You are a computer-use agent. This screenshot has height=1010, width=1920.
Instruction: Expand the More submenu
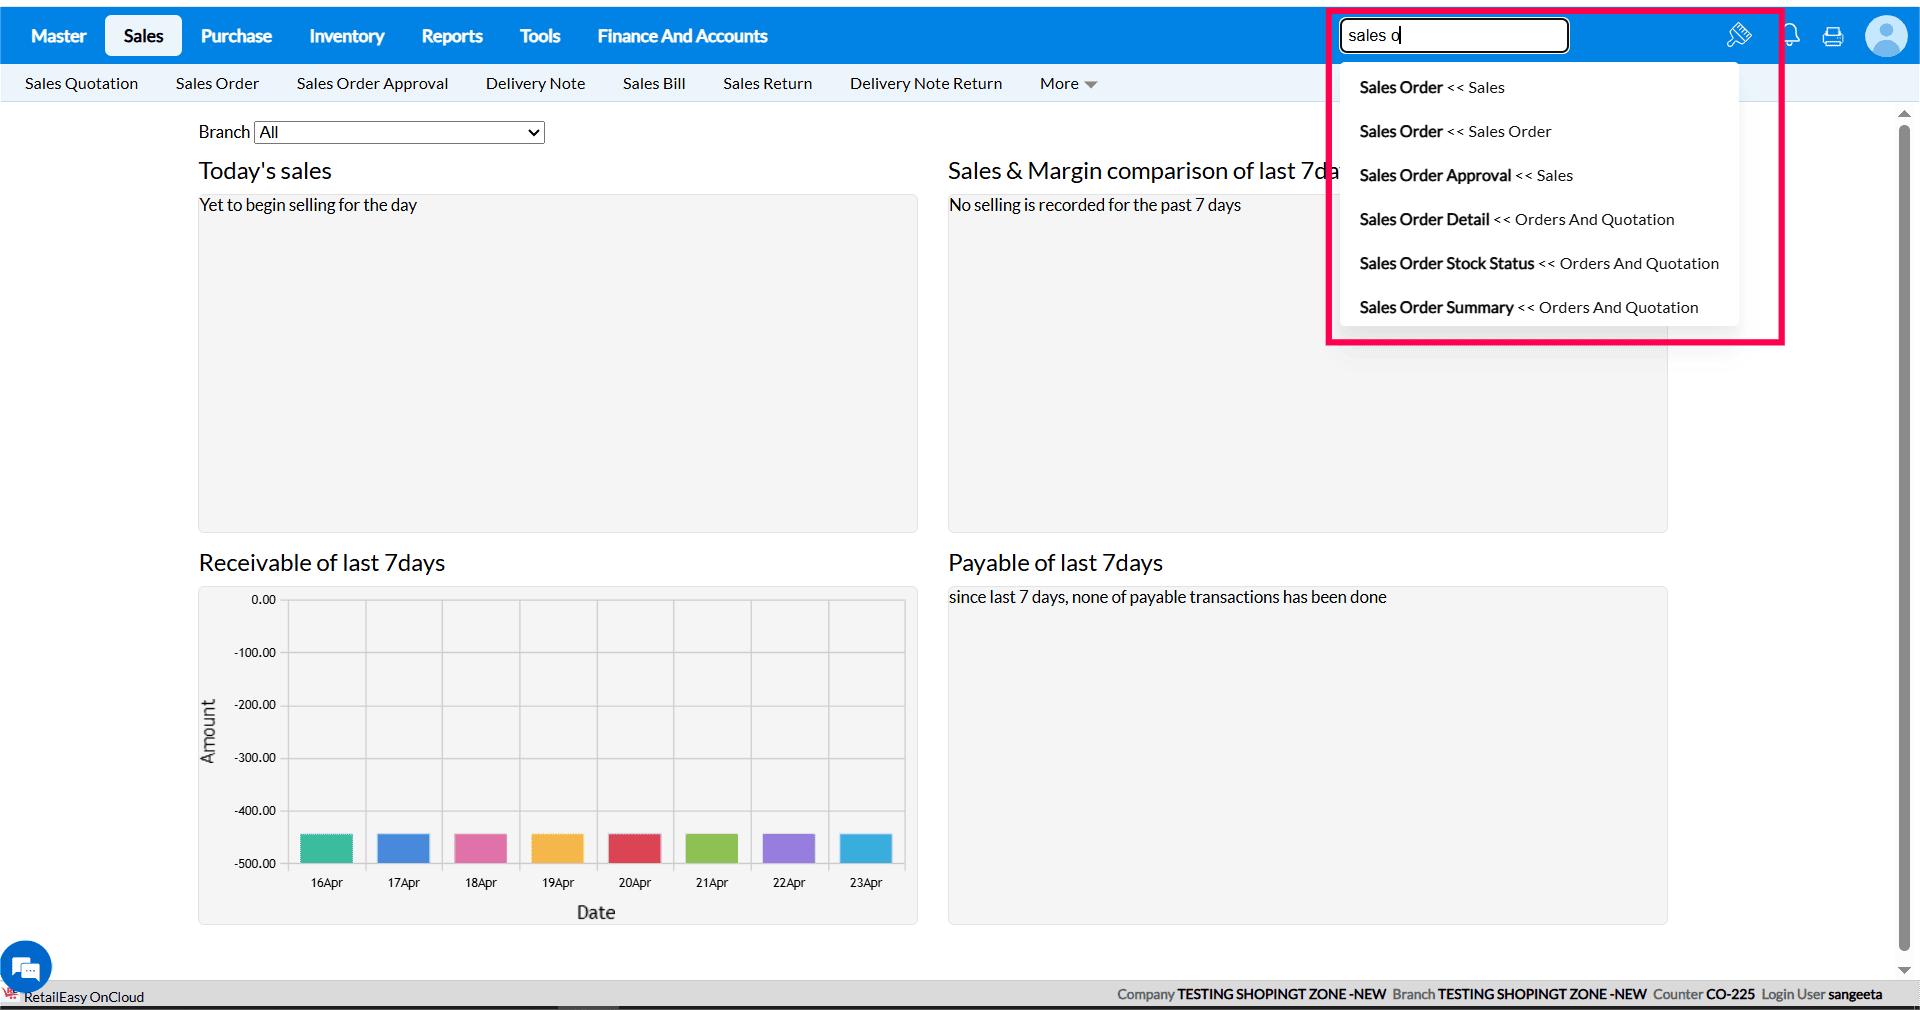pos(1068,84)
